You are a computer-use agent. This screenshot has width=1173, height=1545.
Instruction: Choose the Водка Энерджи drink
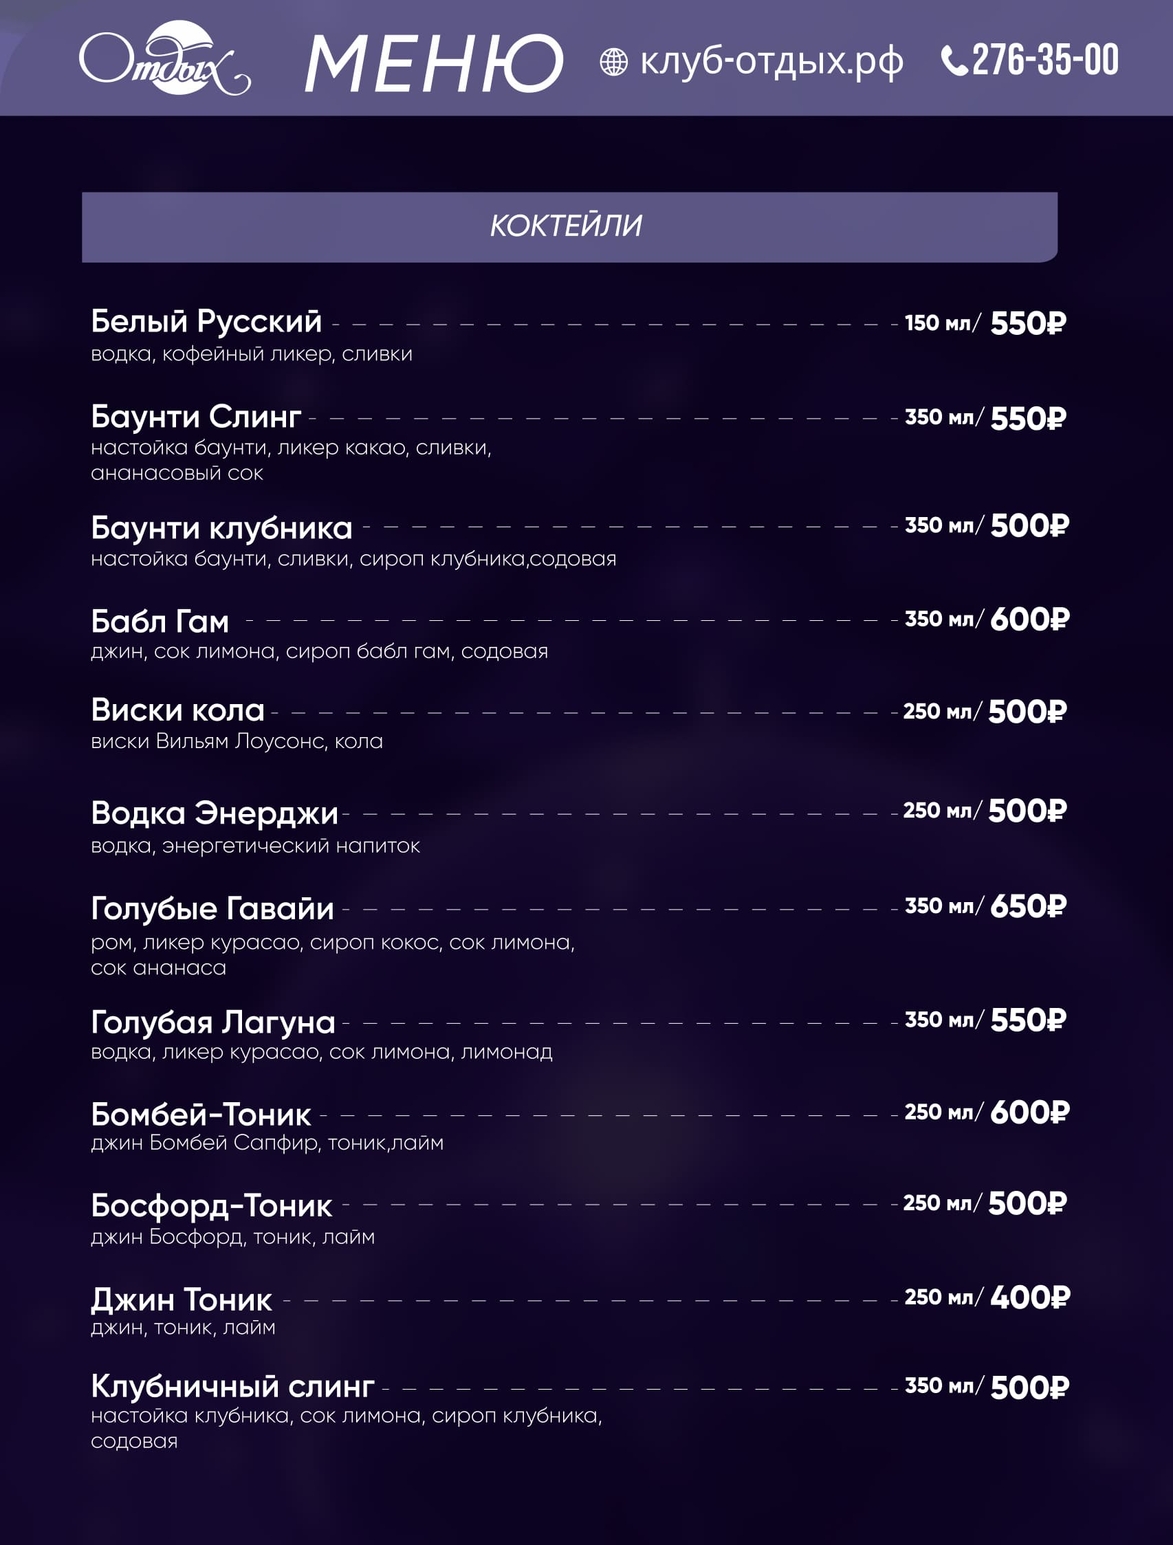point(214,813)
